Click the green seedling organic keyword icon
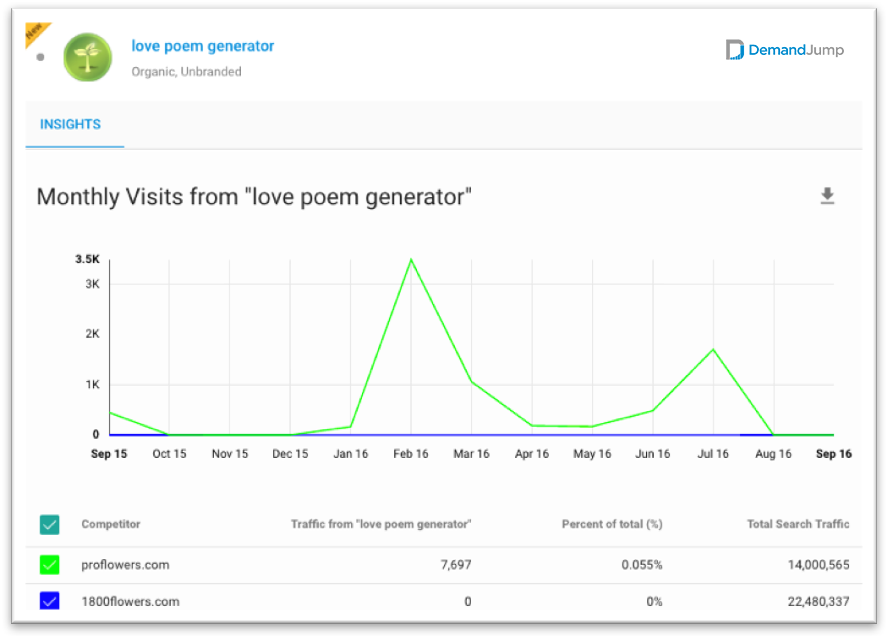888x638 pixels. point(88,57)
